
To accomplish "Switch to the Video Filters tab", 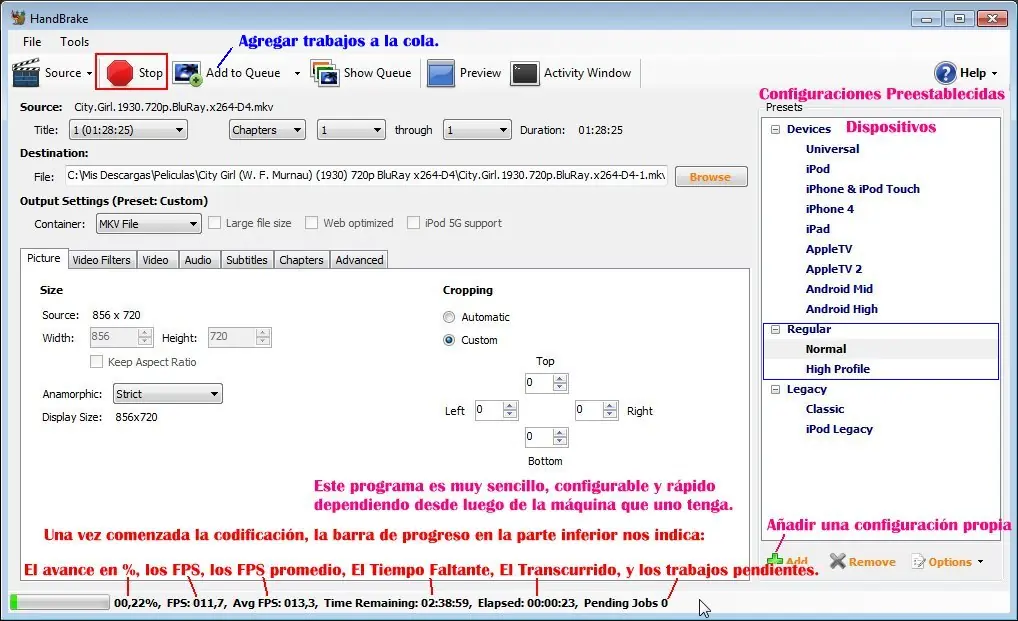I will [x=101, y=260].
